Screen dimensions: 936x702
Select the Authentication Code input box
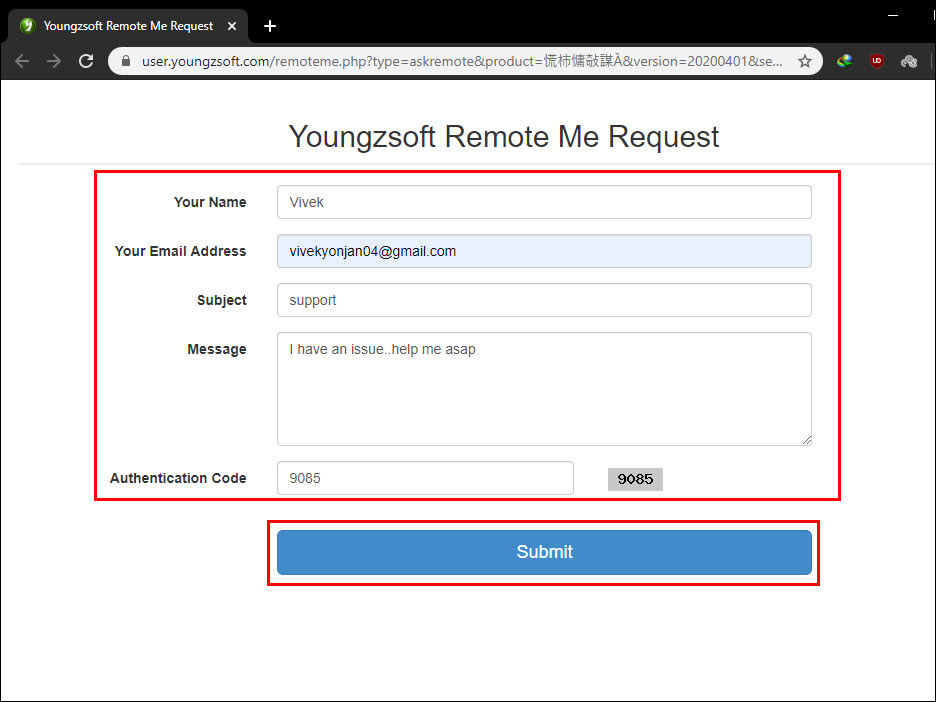pyautogui.click(x=425, y=478)
